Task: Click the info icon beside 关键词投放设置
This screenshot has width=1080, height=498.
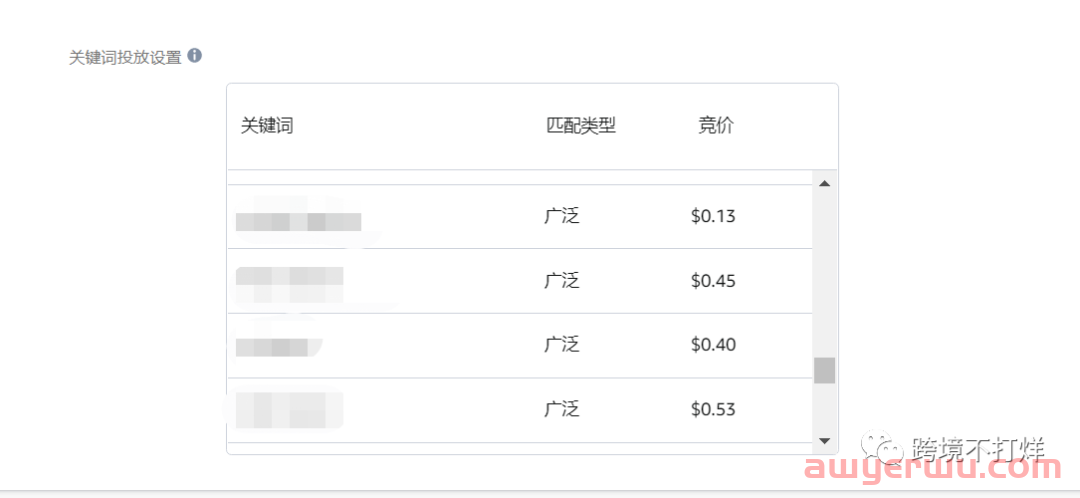Action: [195, 56]
